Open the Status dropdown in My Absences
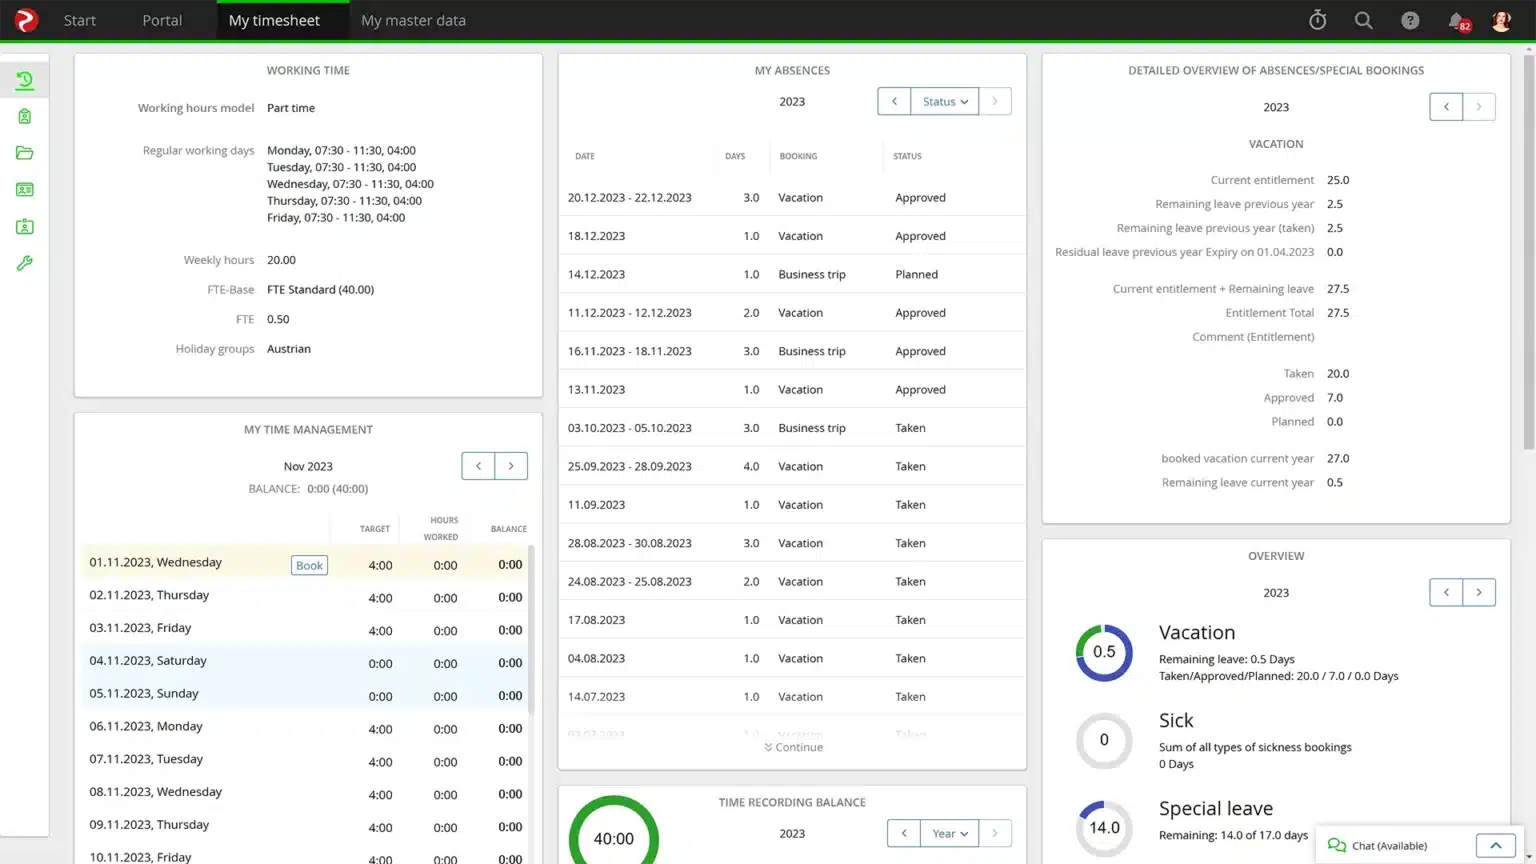The image size is (1536, 864). [x=945, y=102]
